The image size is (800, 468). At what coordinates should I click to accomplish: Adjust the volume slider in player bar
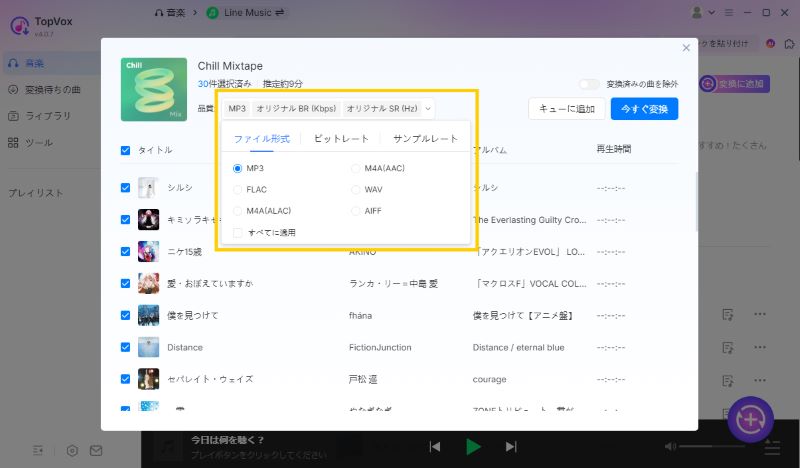712,447
